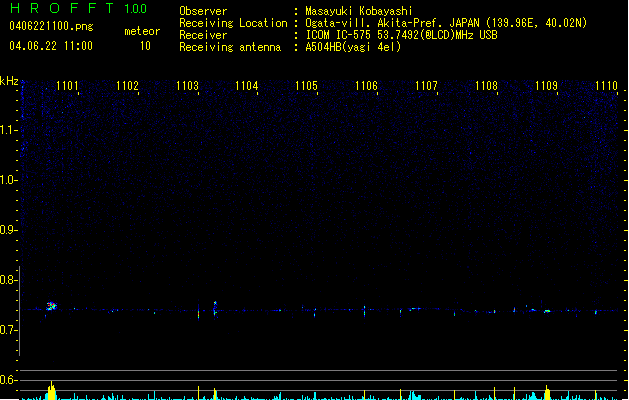Click the 0.6 kHz frequency axis label
Viewport: 629px width, 400px height.
click(x=8, y=380)
